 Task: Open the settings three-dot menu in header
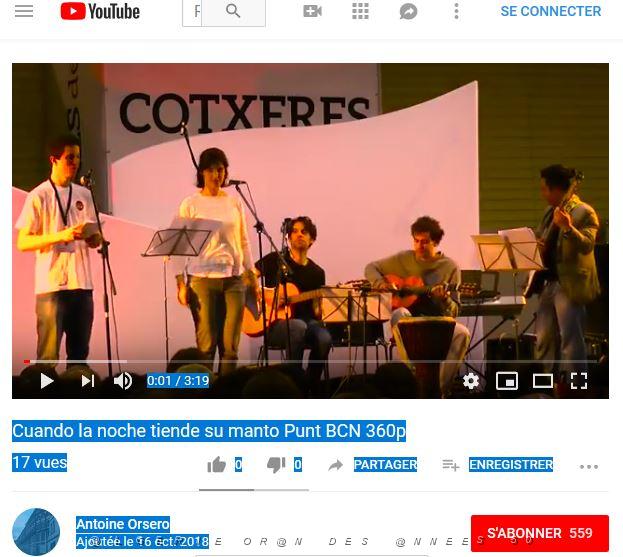pyautogui.click(x=457, y=11)
